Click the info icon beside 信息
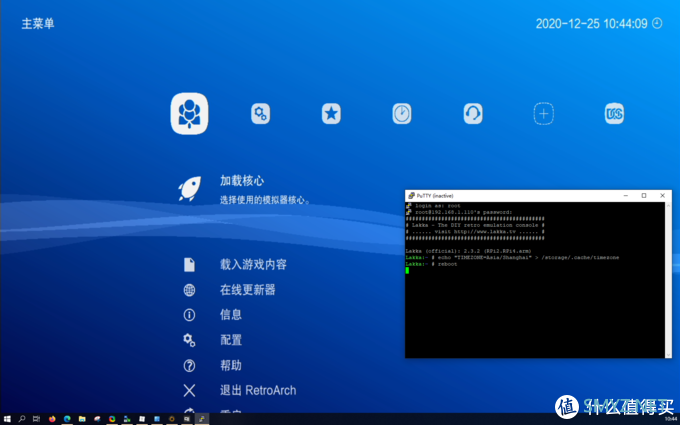The width and height of the screenshot is (680, 425). click(x=189, y=315)
